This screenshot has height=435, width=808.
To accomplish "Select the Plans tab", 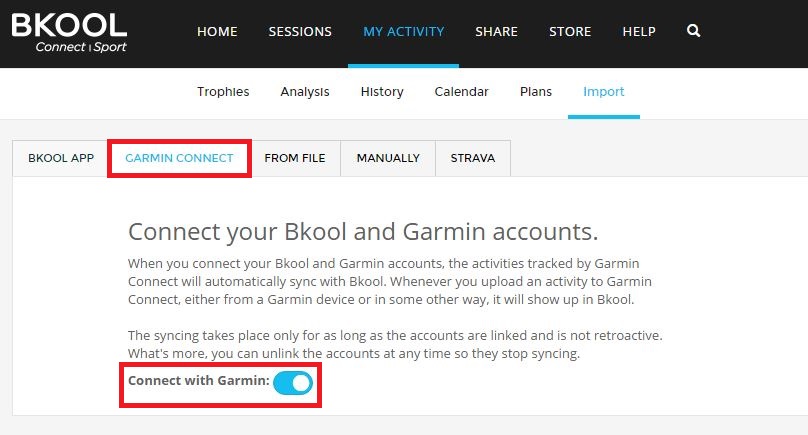I will (535, 92).
